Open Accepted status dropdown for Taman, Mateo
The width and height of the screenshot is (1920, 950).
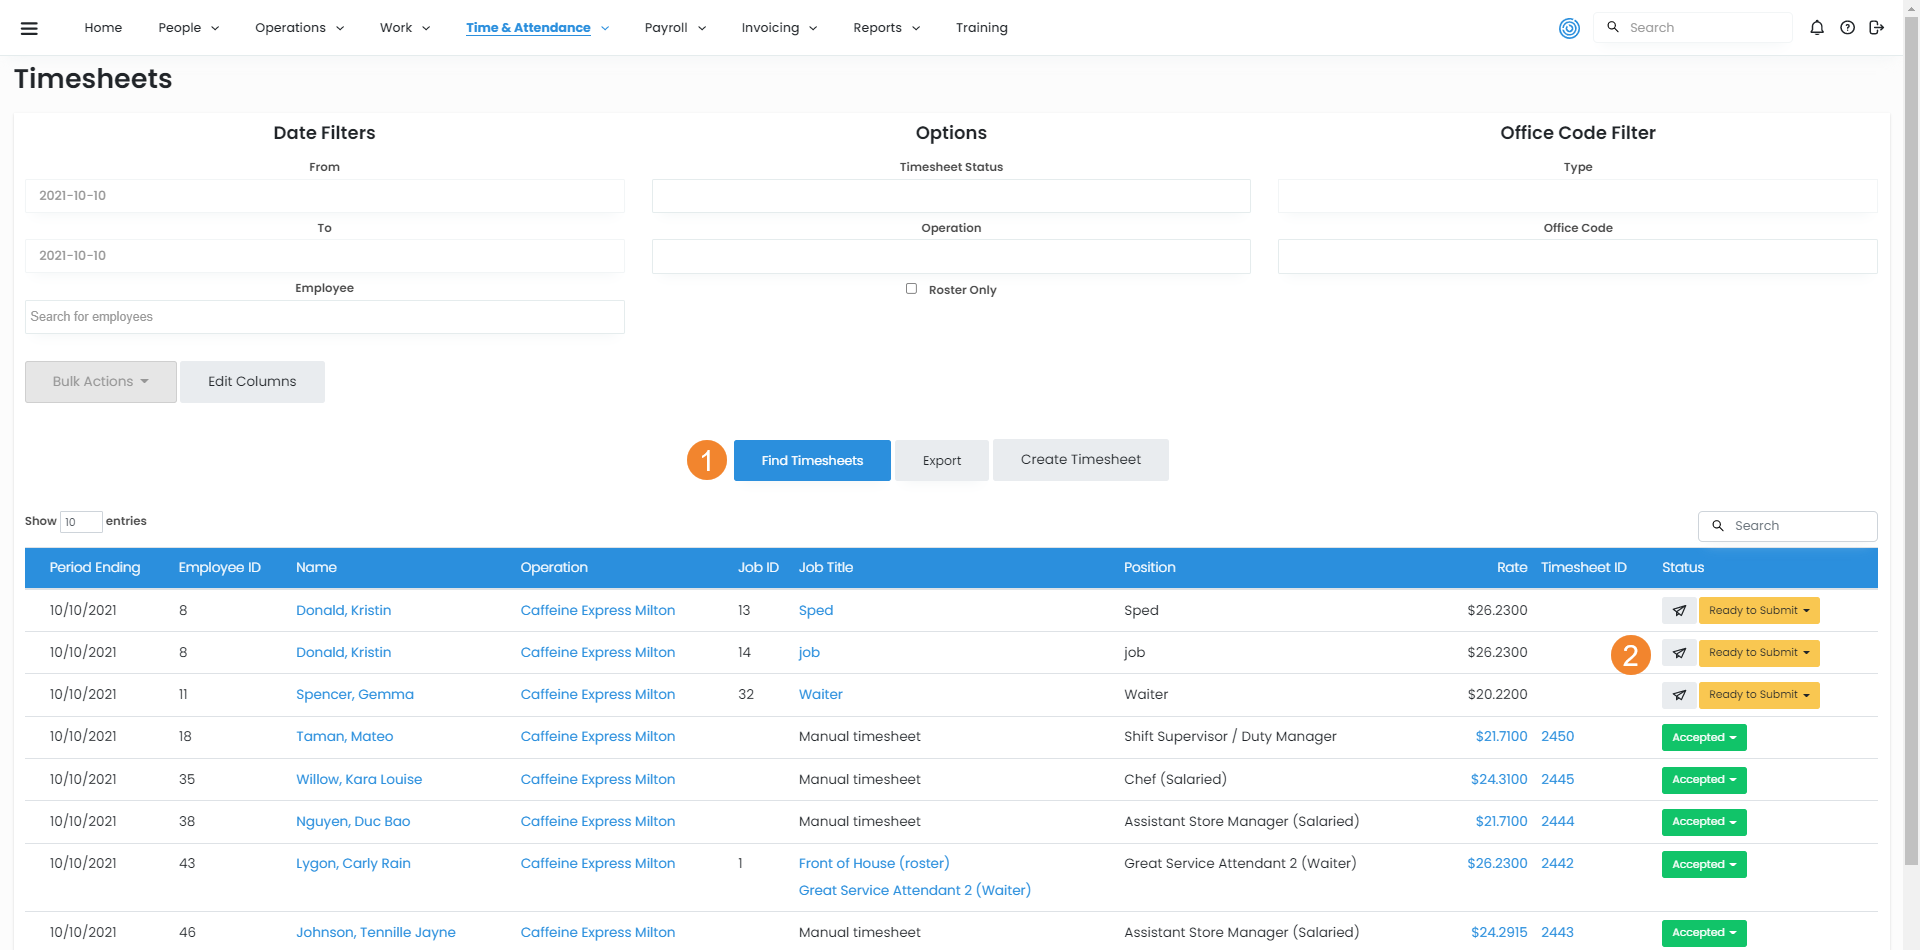(x=1703, y=738)
